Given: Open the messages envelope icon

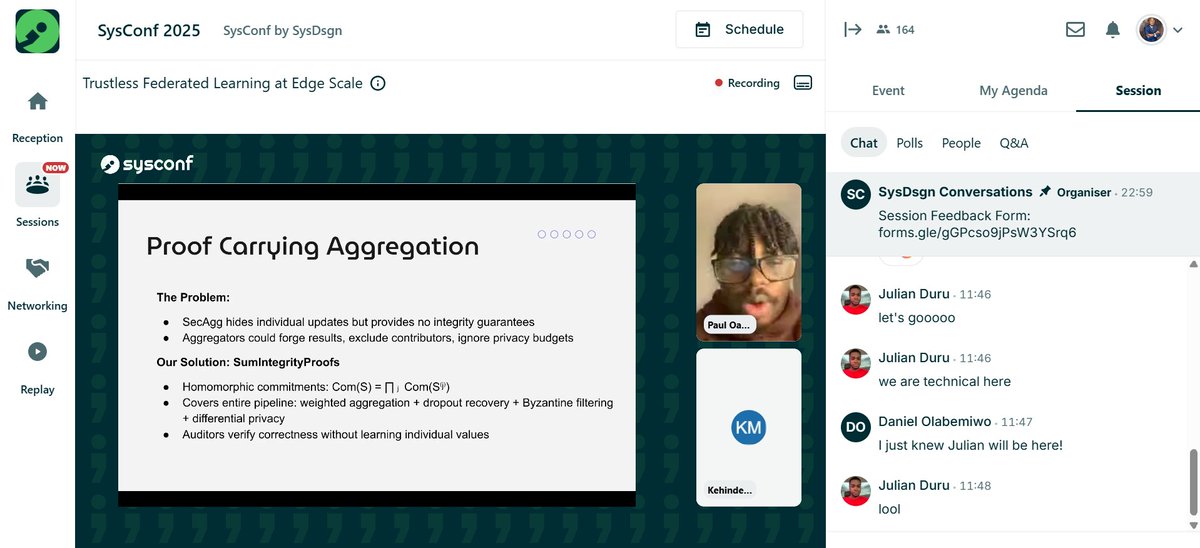Looking at the screenshot, I should [x=1075, y=30].
